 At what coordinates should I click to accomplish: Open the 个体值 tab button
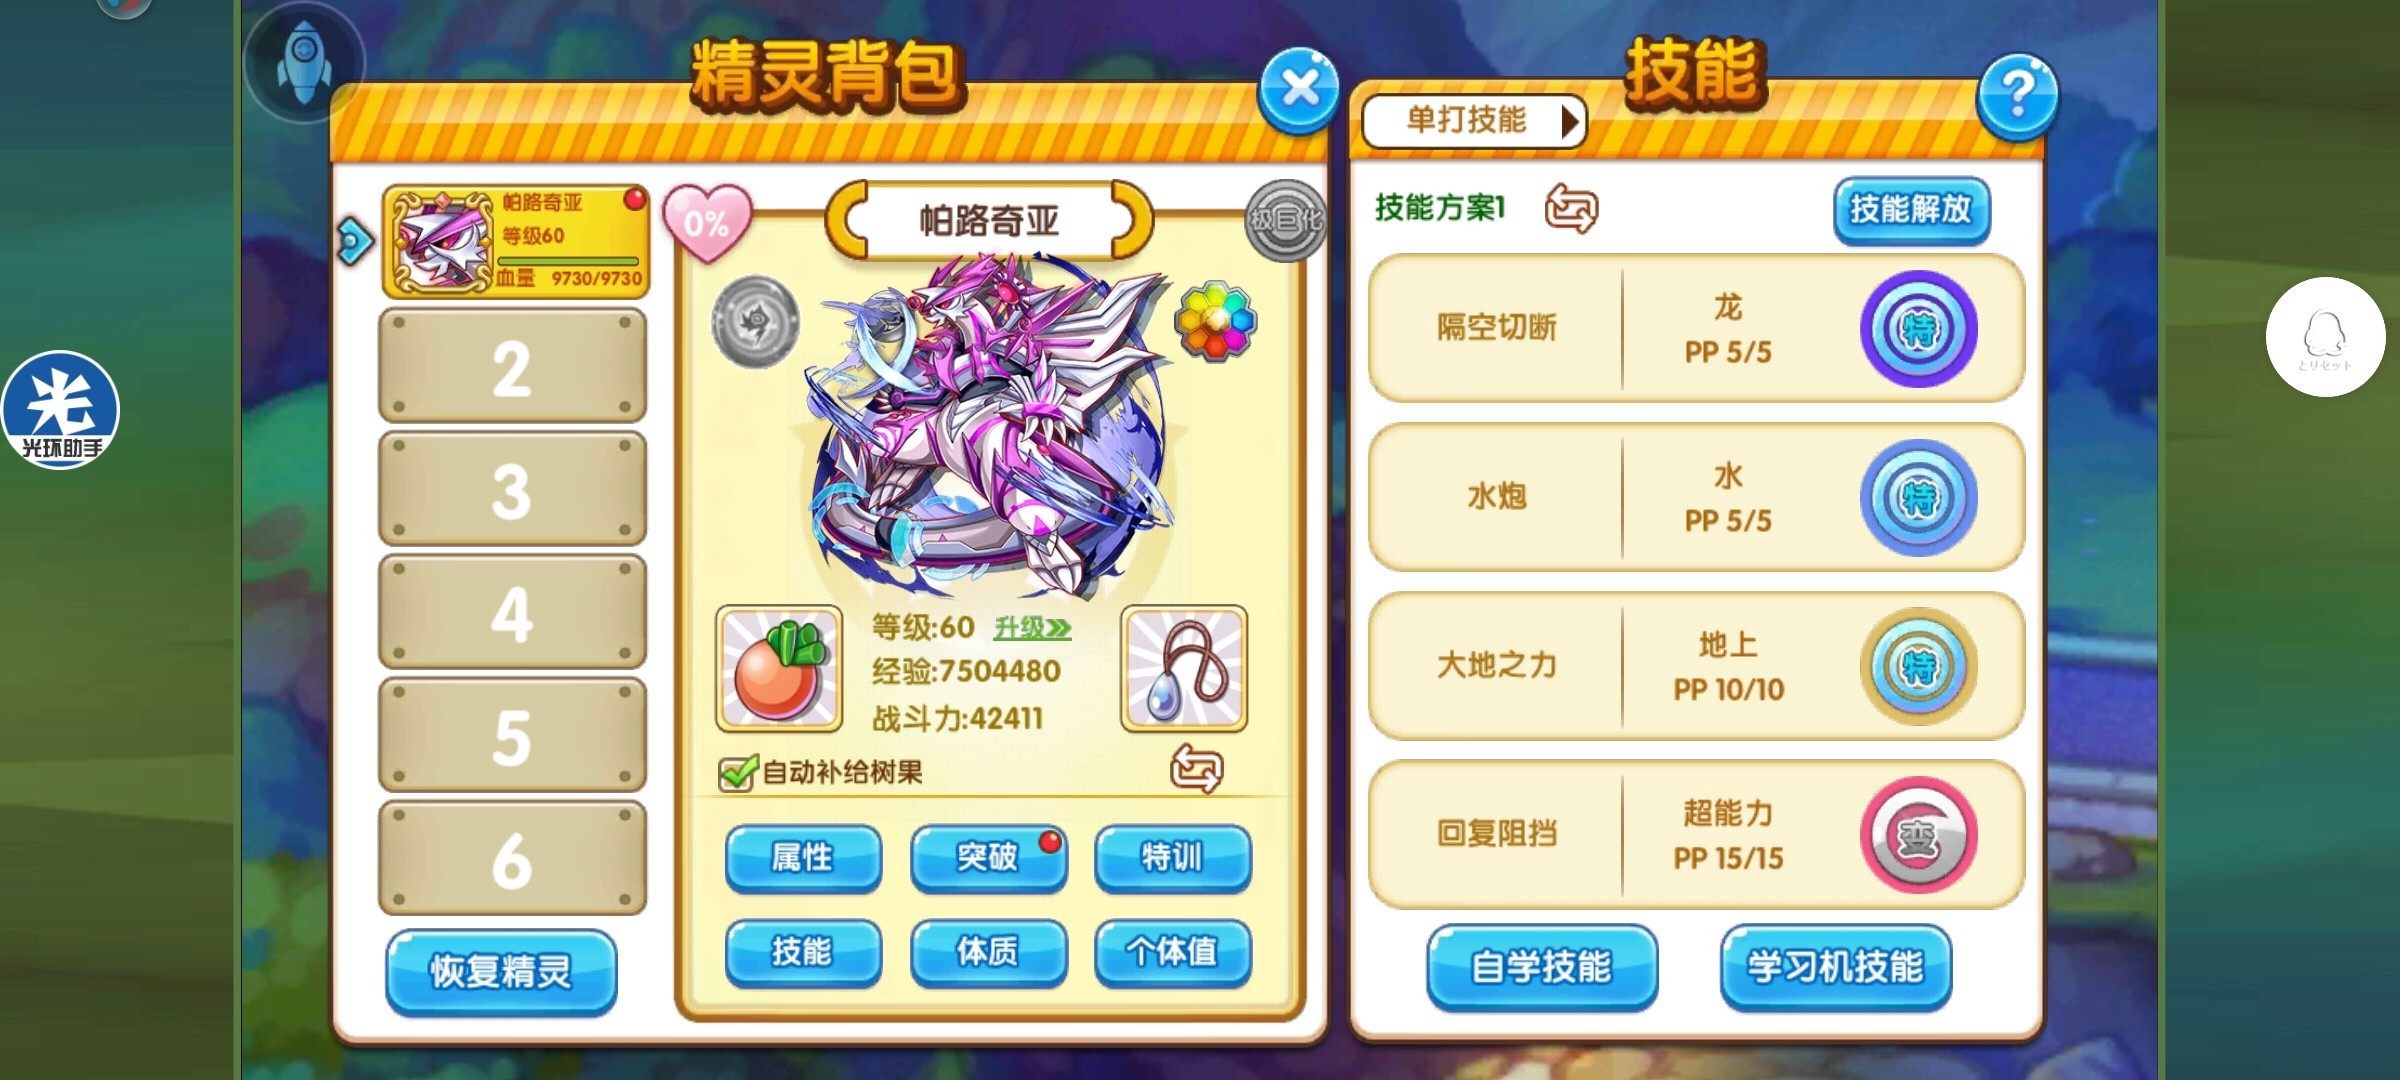(x=1172, y=951)
